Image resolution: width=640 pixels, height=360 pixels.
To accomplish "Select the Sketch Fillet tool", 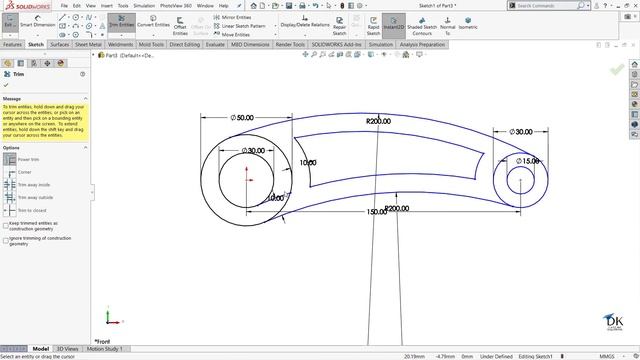I will point(89,35).
